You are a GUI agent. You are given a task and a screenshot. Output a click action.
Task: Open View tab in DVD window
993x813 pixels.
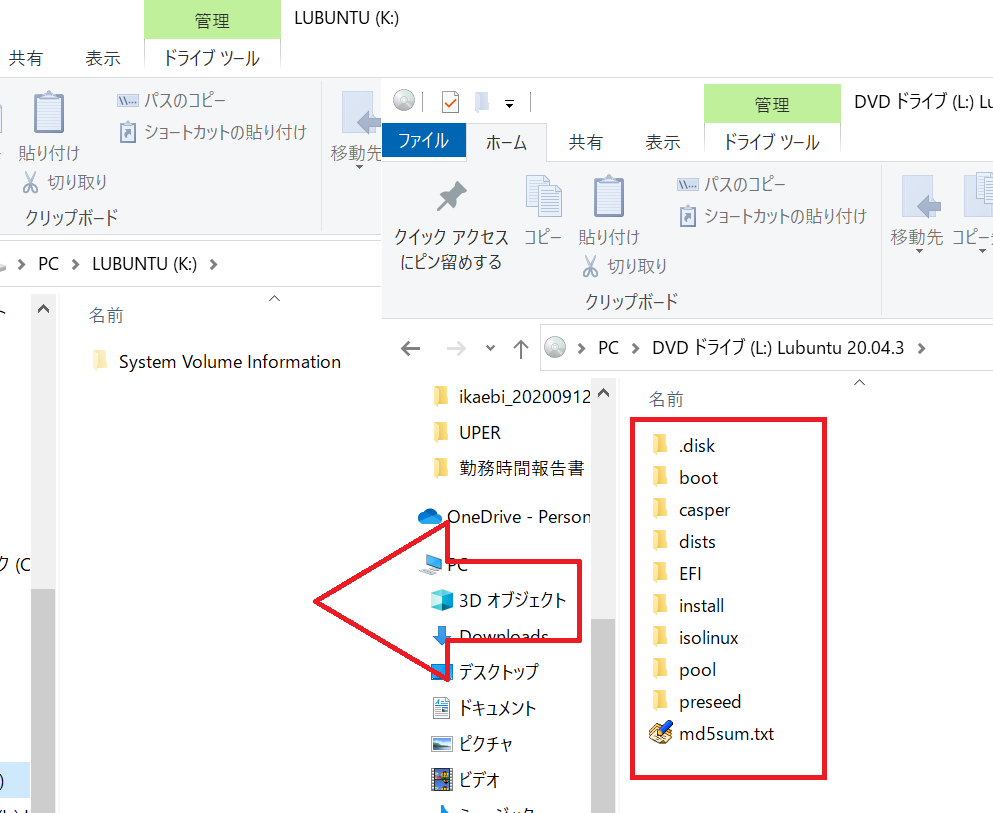(x=662, y=142)
